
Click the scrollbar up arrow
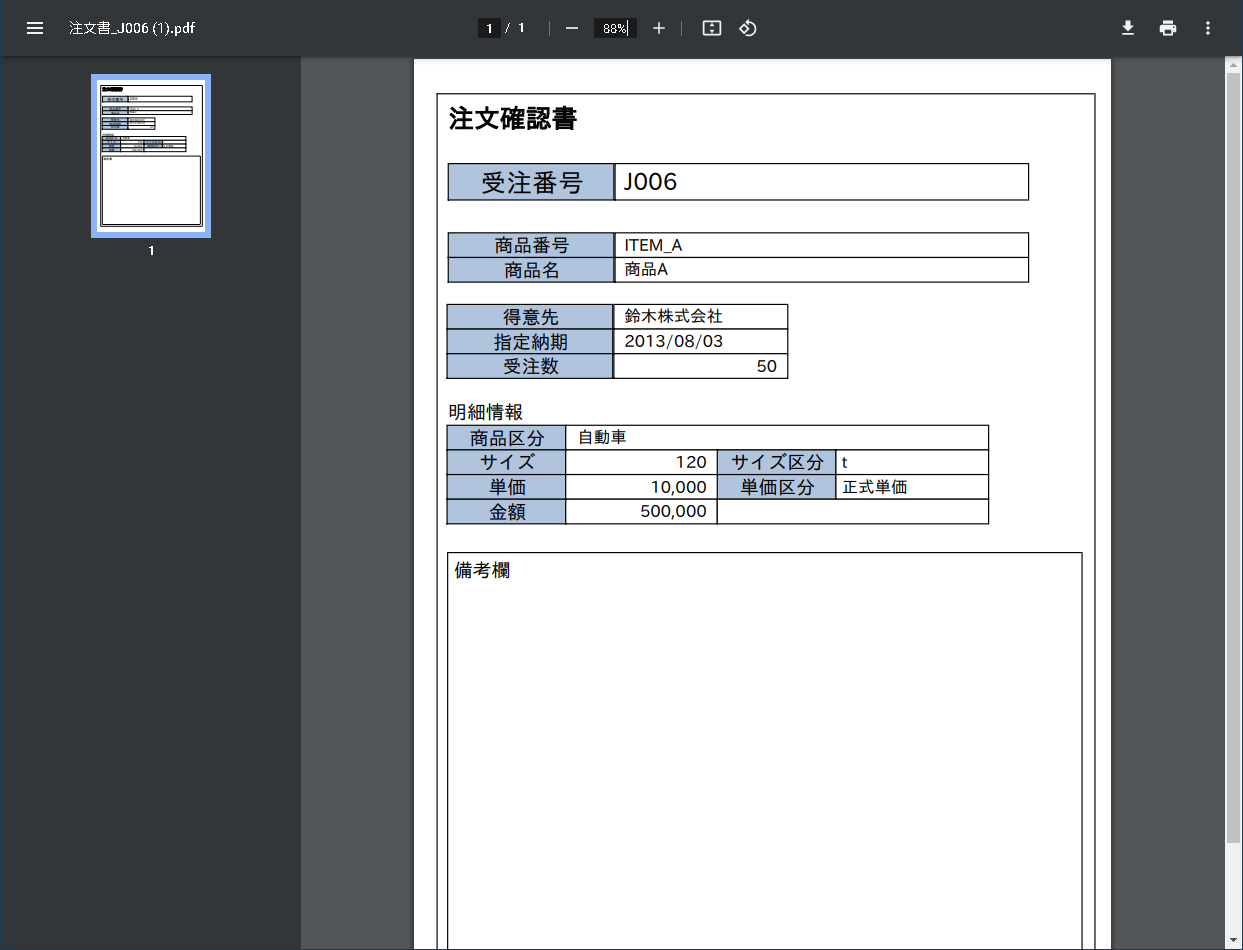pos(1233,65)
